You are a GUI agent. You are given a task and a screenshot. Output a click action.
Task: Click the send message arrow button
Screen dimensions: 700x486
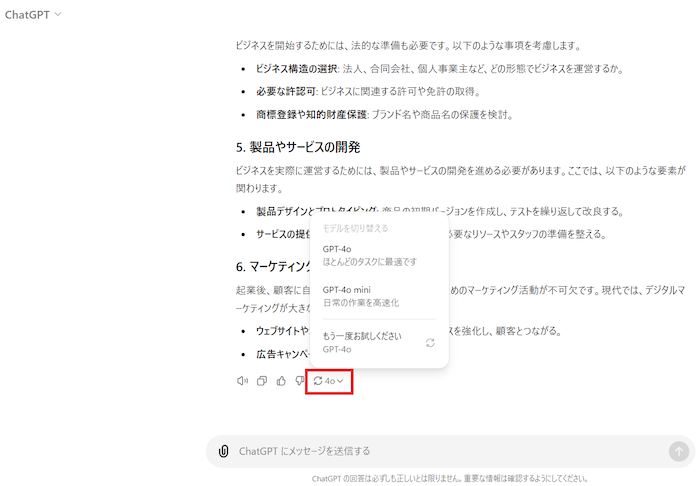(678, 451)
